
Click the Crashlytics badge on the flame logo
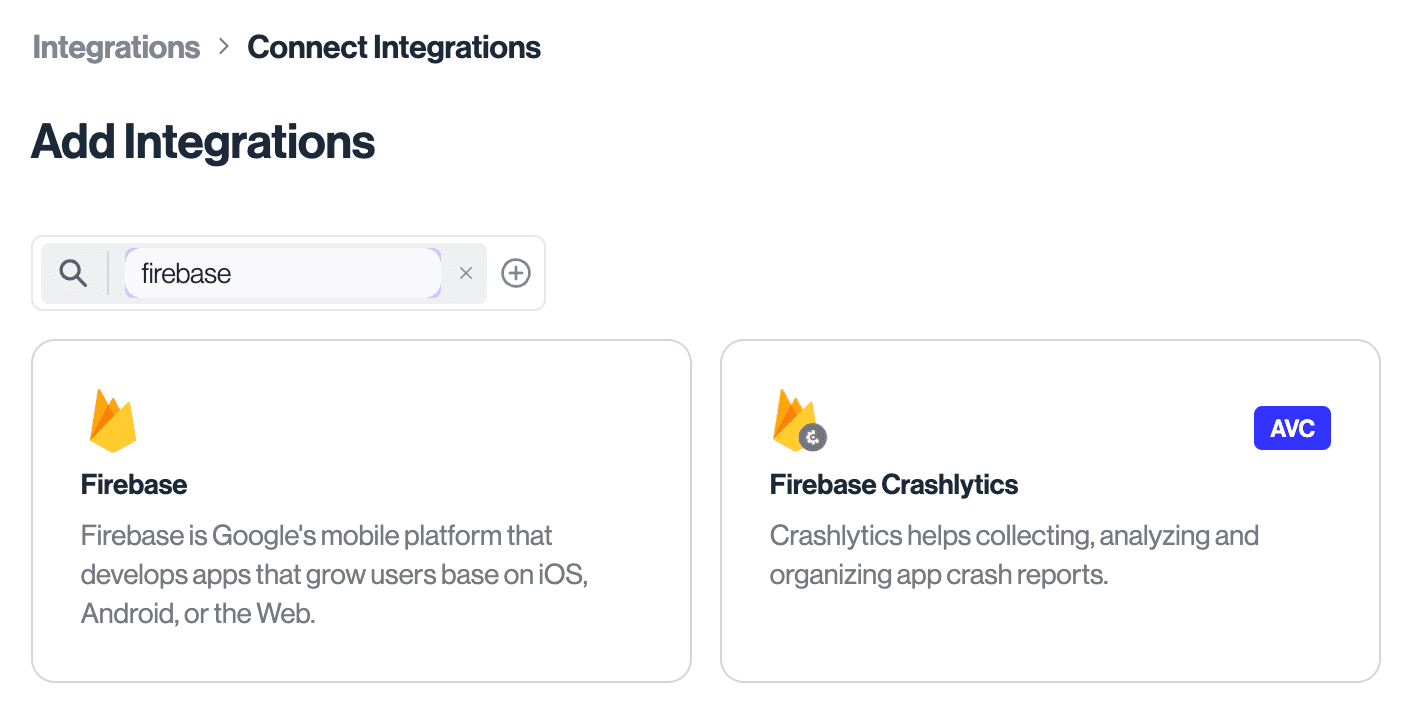pyautogui.click(x=811, y=437)
